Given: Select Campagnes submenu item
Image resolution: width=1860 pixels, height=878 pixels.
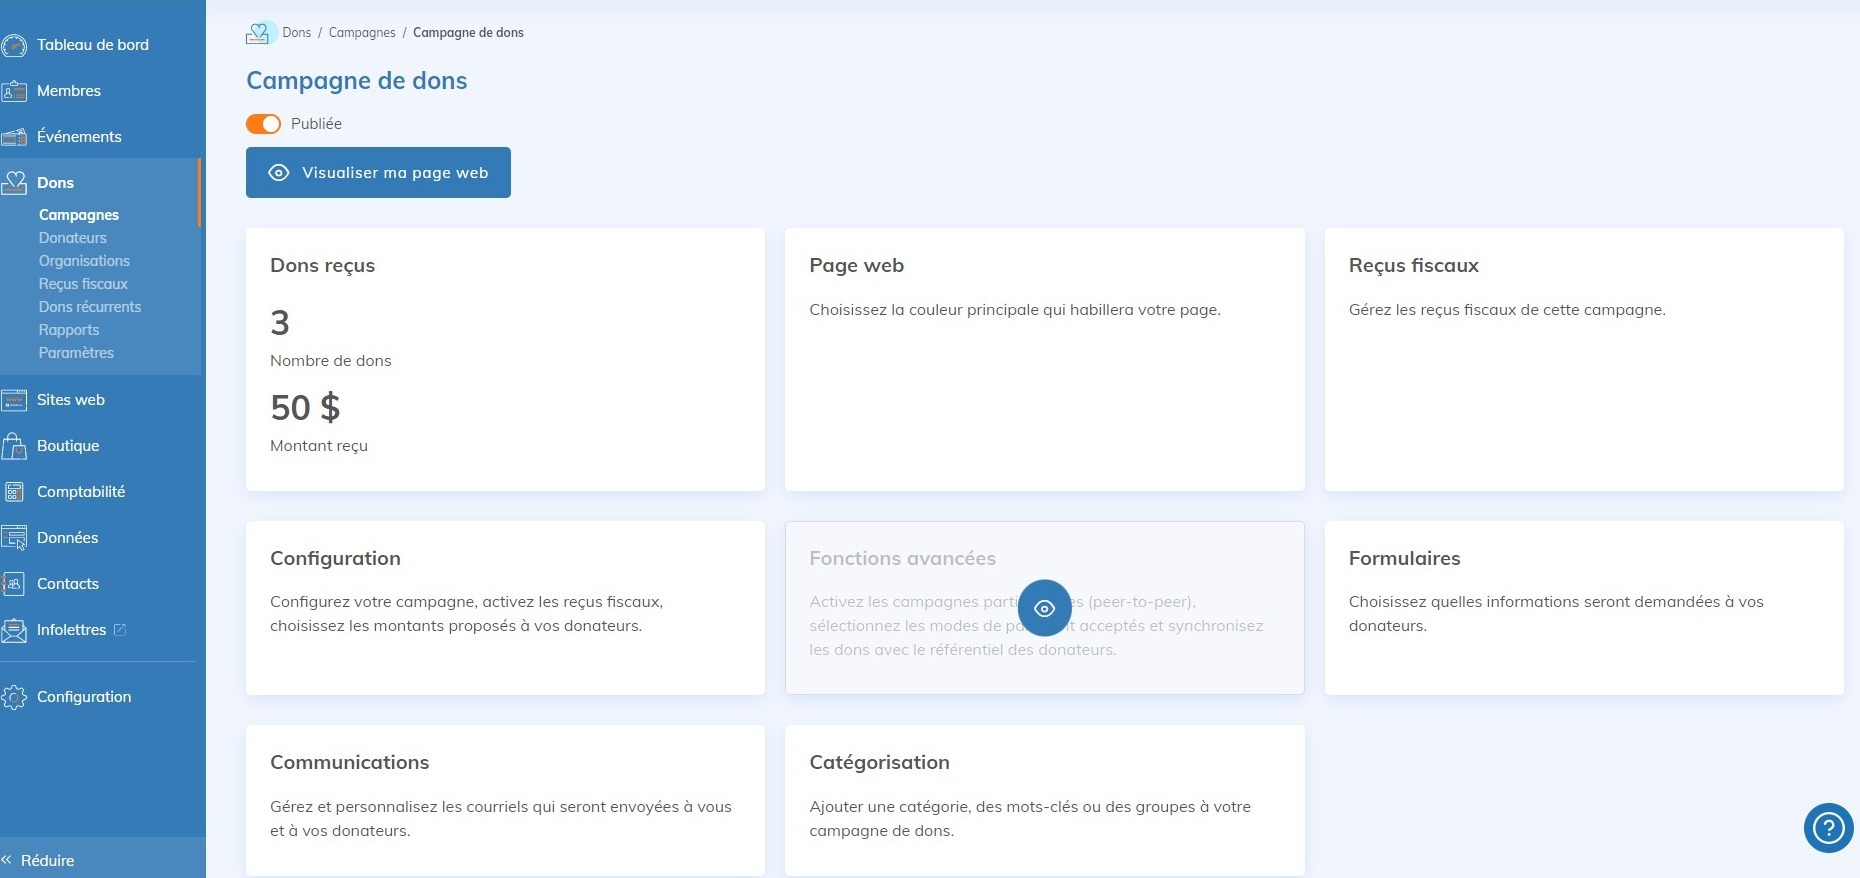Looking at the screenshot, I should click(79, 215).
